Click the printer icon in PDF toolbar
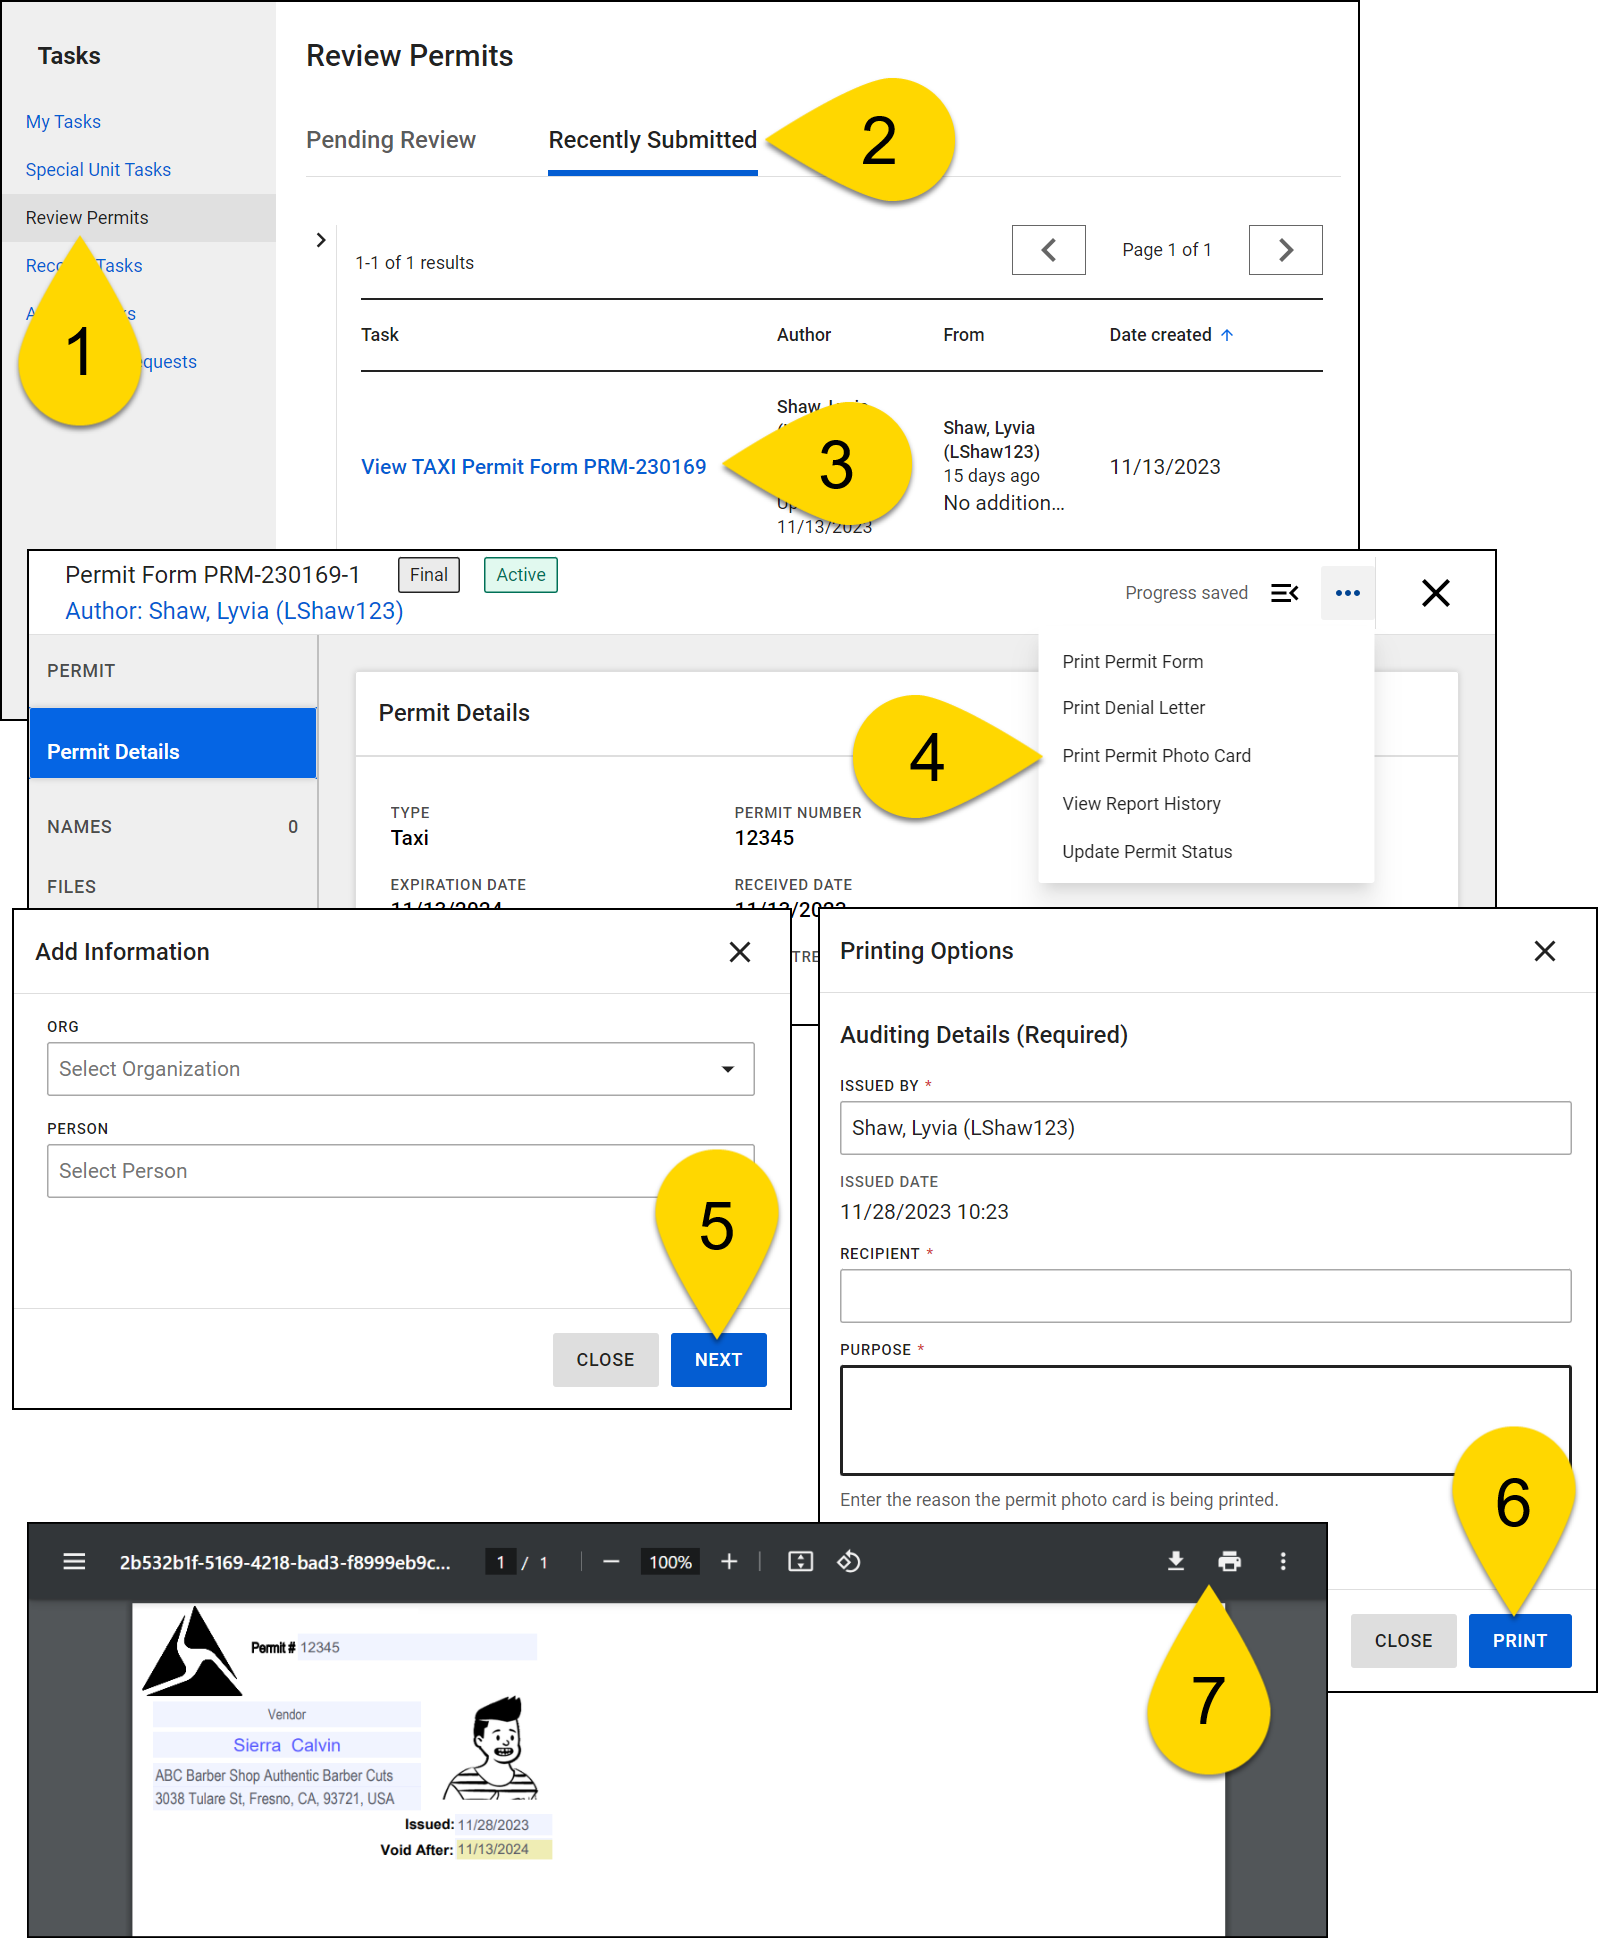The width and height of the screenshot is (1598, 1938). click(x=1229, y=1561)
